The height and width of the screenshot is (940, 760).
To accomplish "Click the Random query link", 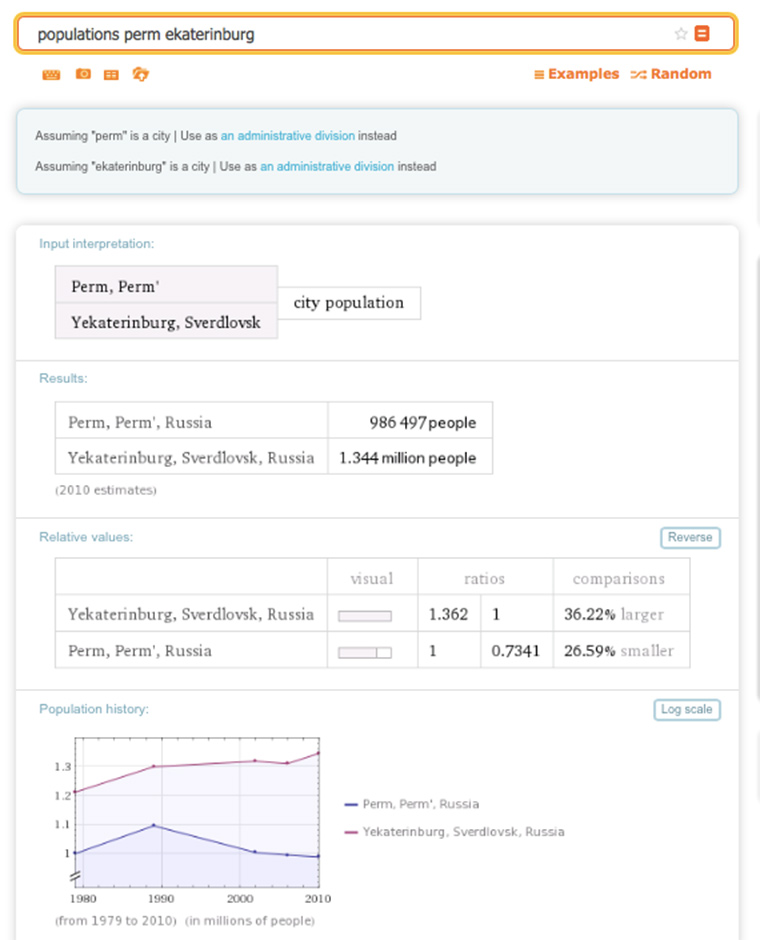I will (x=671, y=74).
